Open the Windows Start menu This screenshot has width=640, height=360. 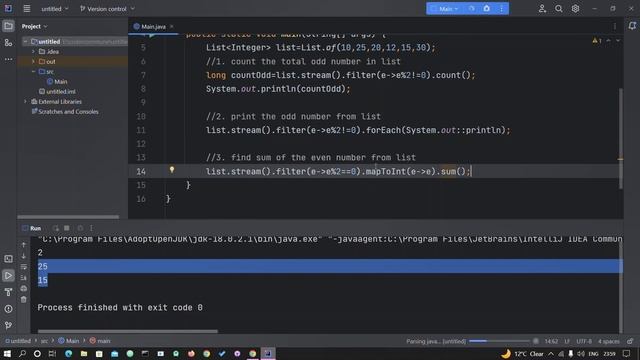click(7, 353)
